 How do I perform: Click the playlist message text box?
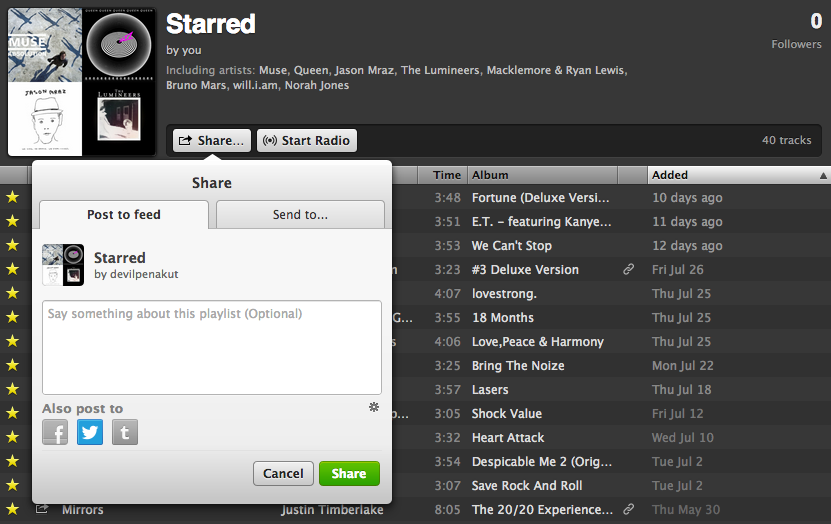click(212, 347)
